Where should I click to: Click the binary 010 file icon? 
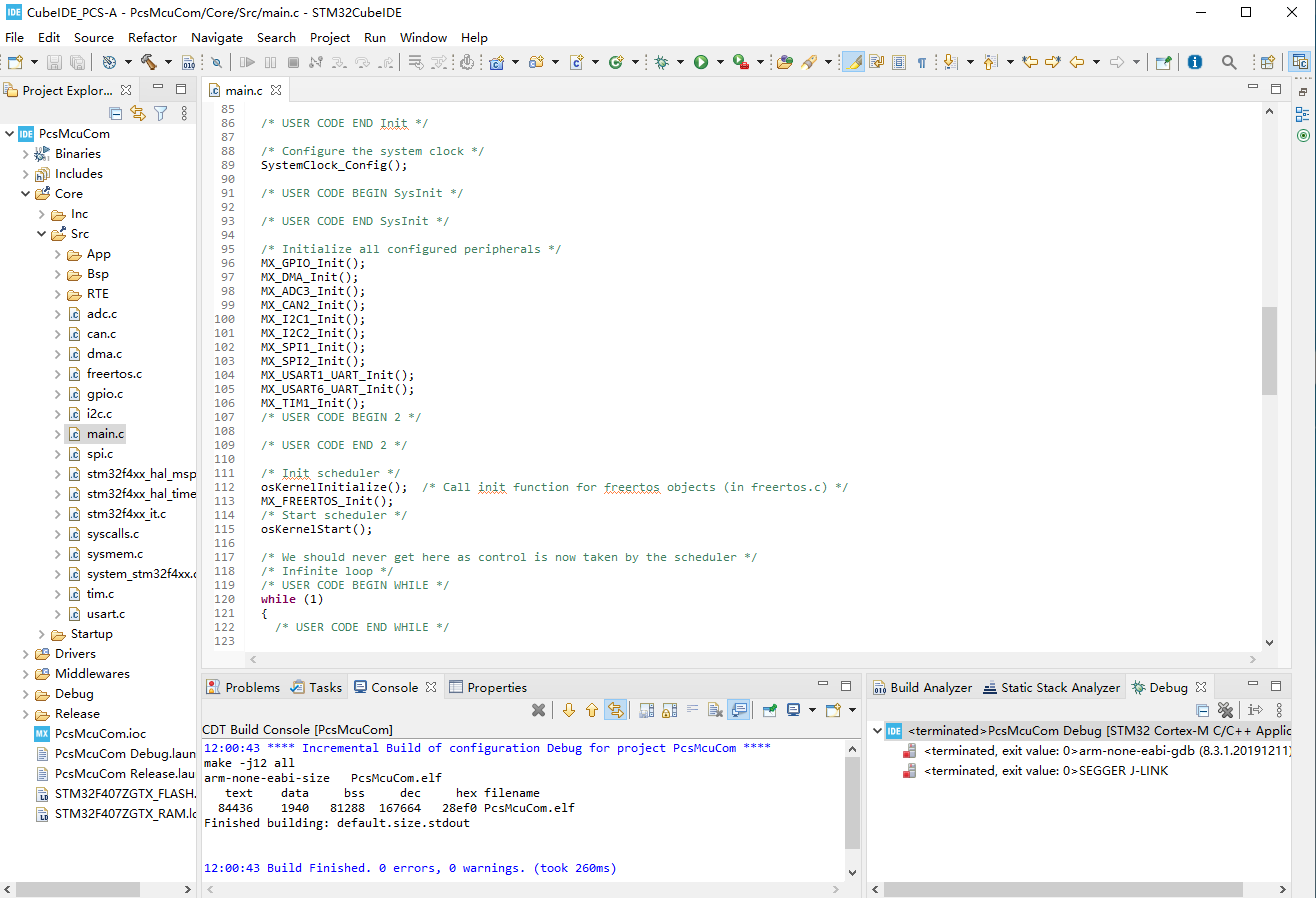[x=188, y=62]
